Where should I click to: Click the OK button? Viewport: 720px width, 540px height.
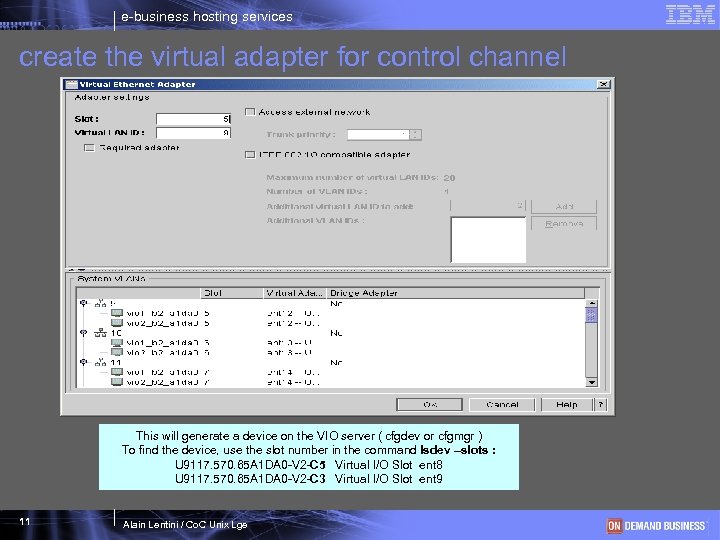click(x=429, y=405)
